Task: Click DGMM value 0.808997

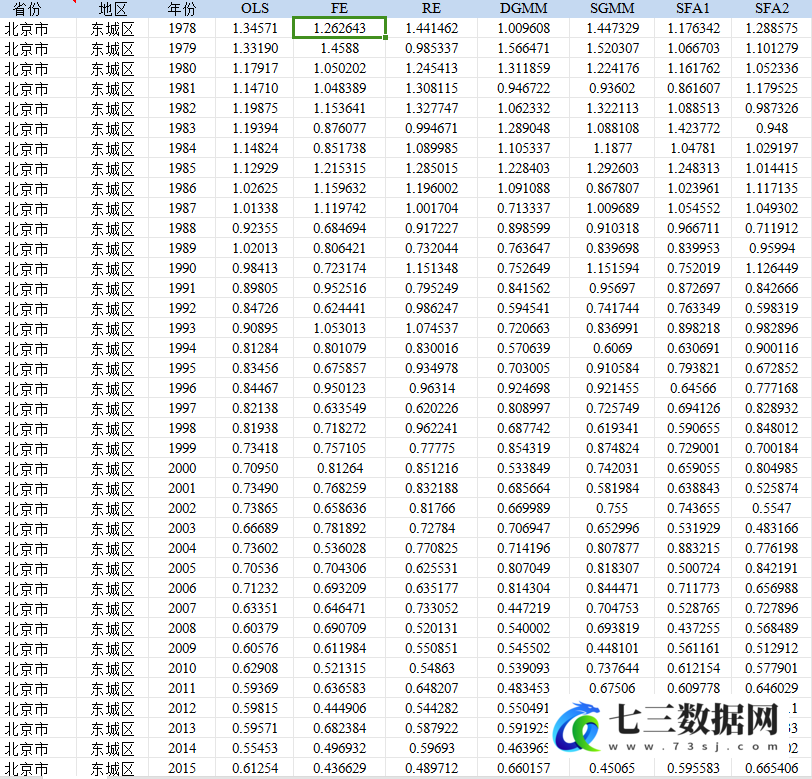Action: pos(524,409)
